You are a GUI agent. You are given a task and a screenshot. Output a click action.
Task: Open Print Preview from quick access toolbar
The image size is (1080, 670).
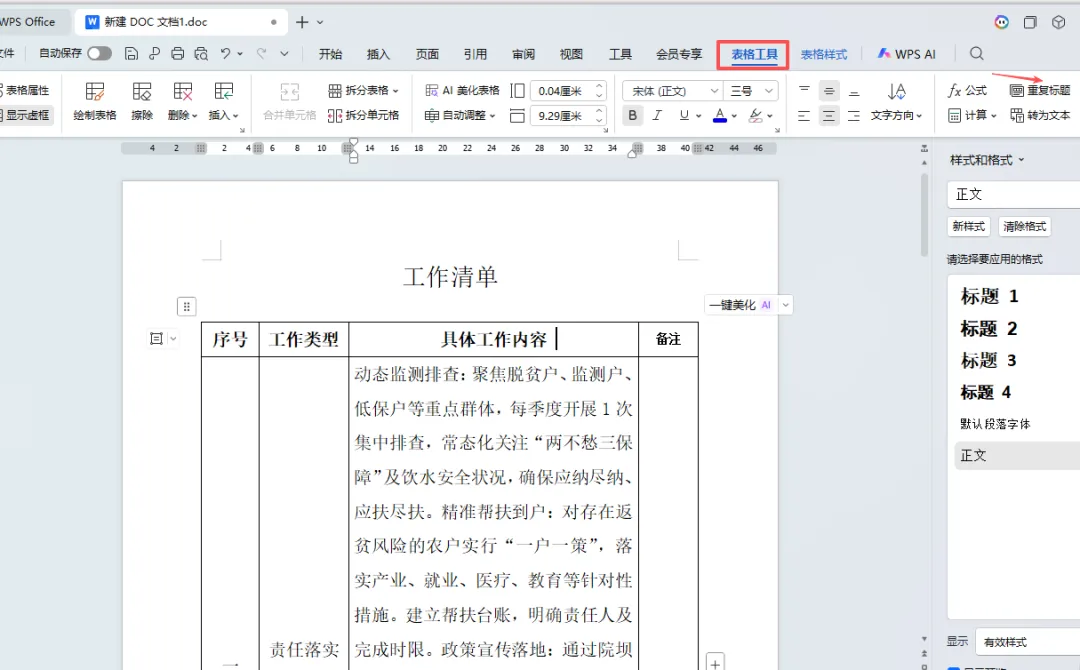201,54
